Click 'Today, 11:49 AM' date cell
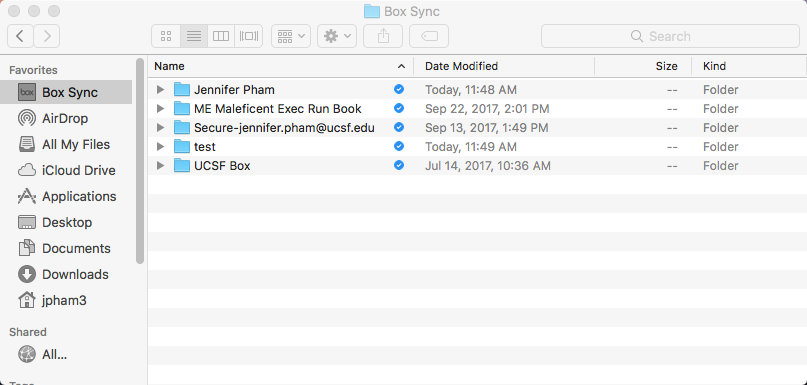807x385 pixels. point(471,147)
